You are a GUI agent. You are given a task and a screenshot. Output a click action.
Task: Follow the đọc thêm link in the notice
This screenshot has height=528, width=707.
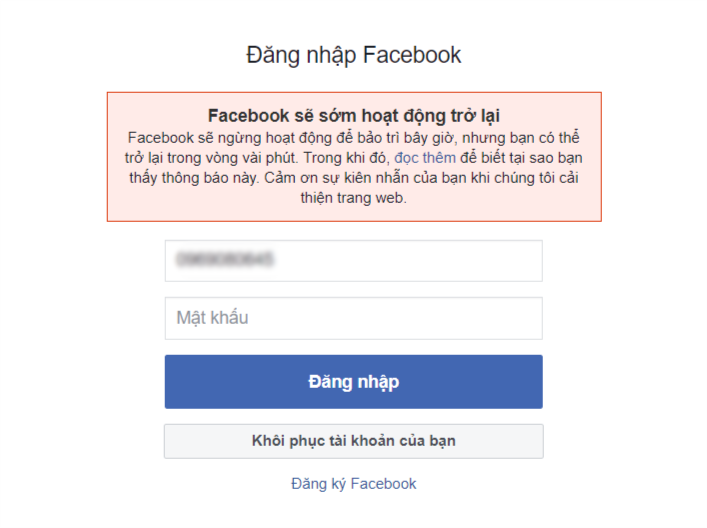click(x=425, y=158)
